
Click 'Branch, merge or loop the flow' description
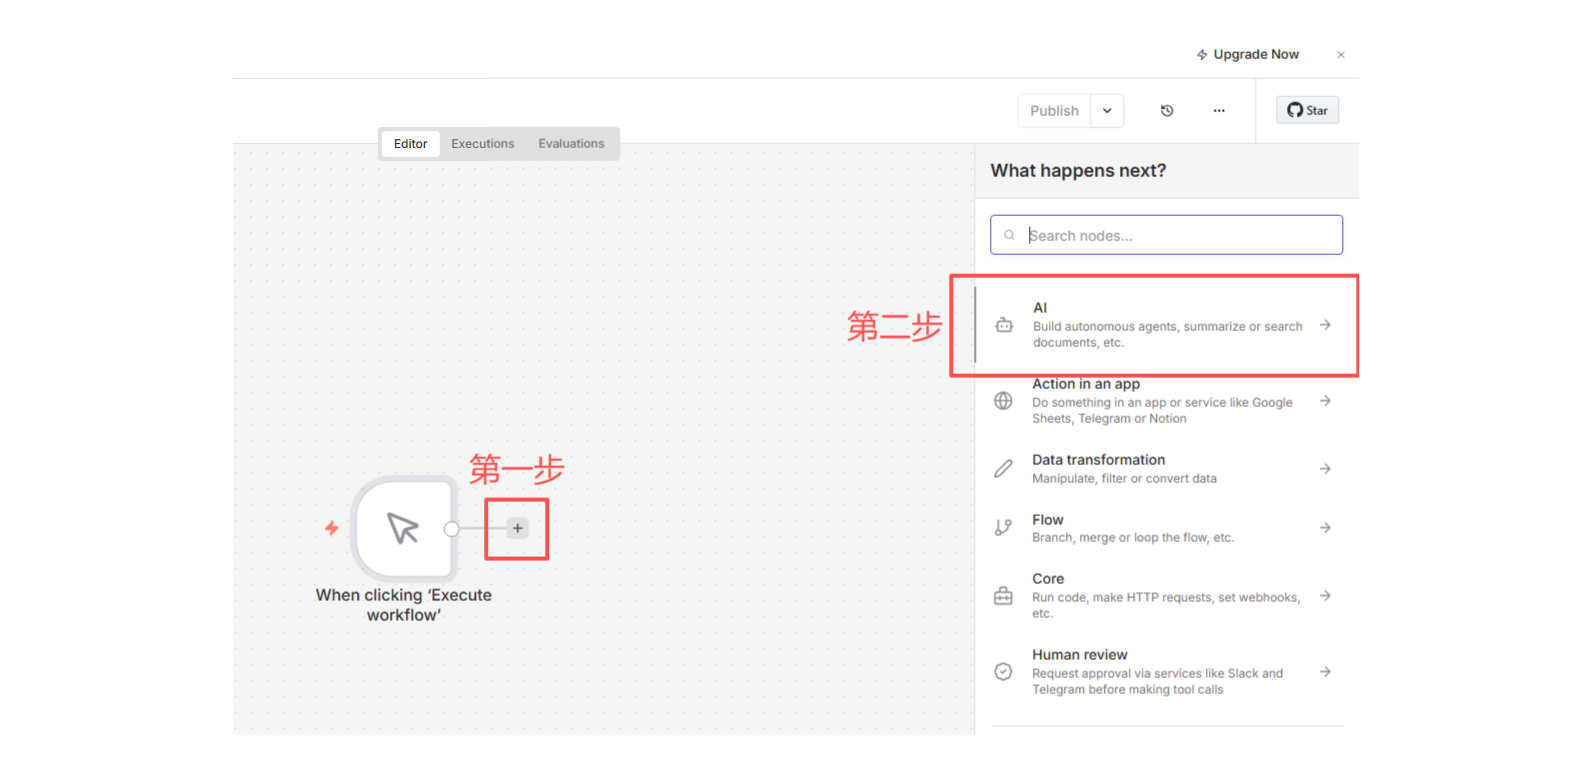click(1133, 538)
